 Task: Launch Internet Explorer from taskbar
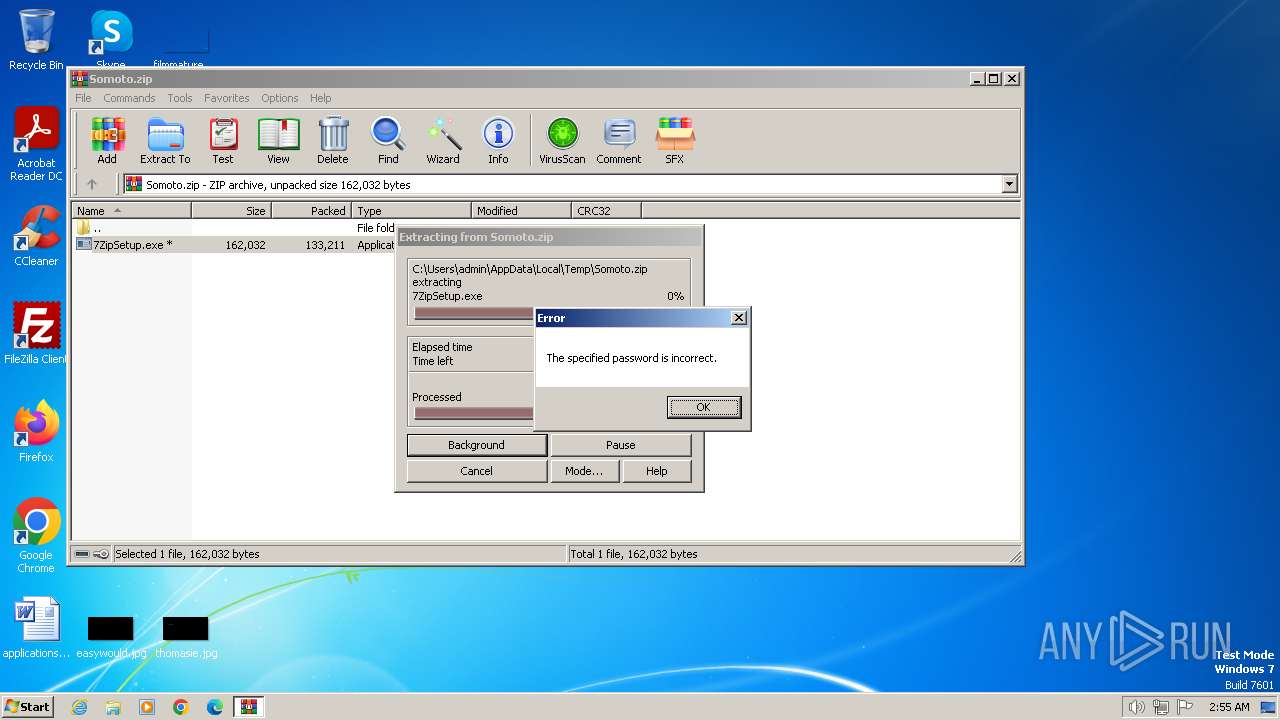(x=79, y=707)
